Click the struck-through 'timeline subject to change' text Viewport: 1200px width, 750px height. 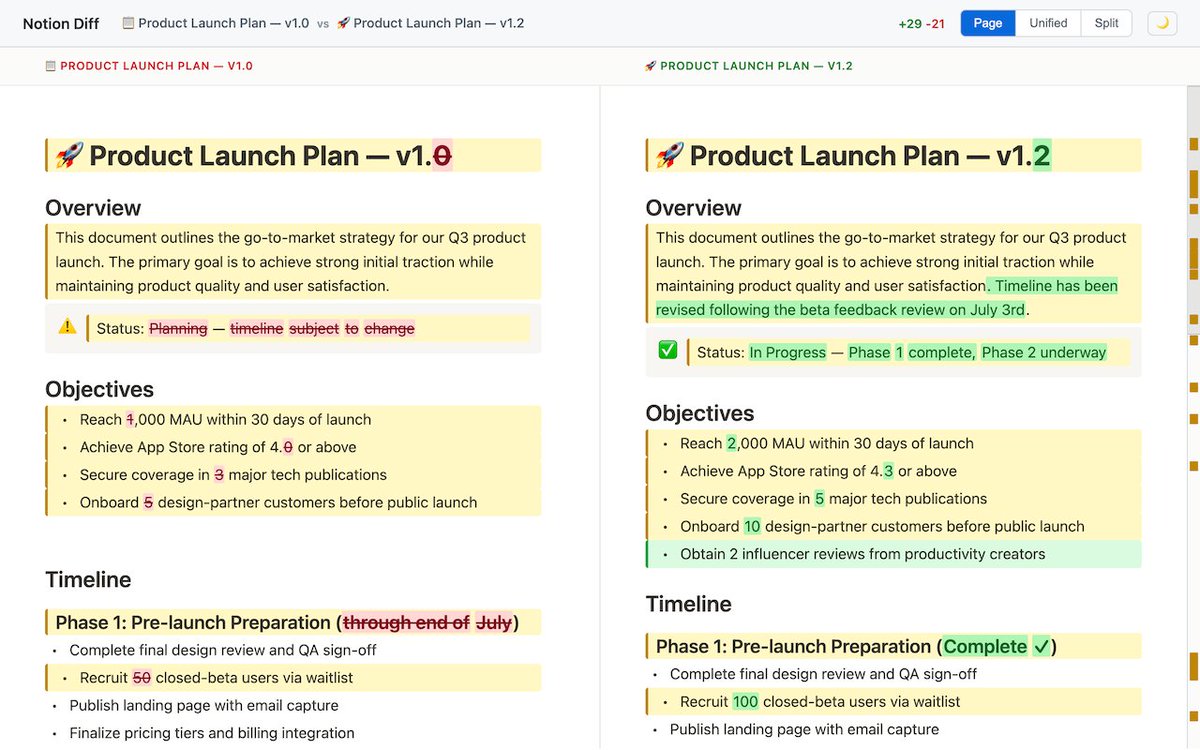pos(322,328)
